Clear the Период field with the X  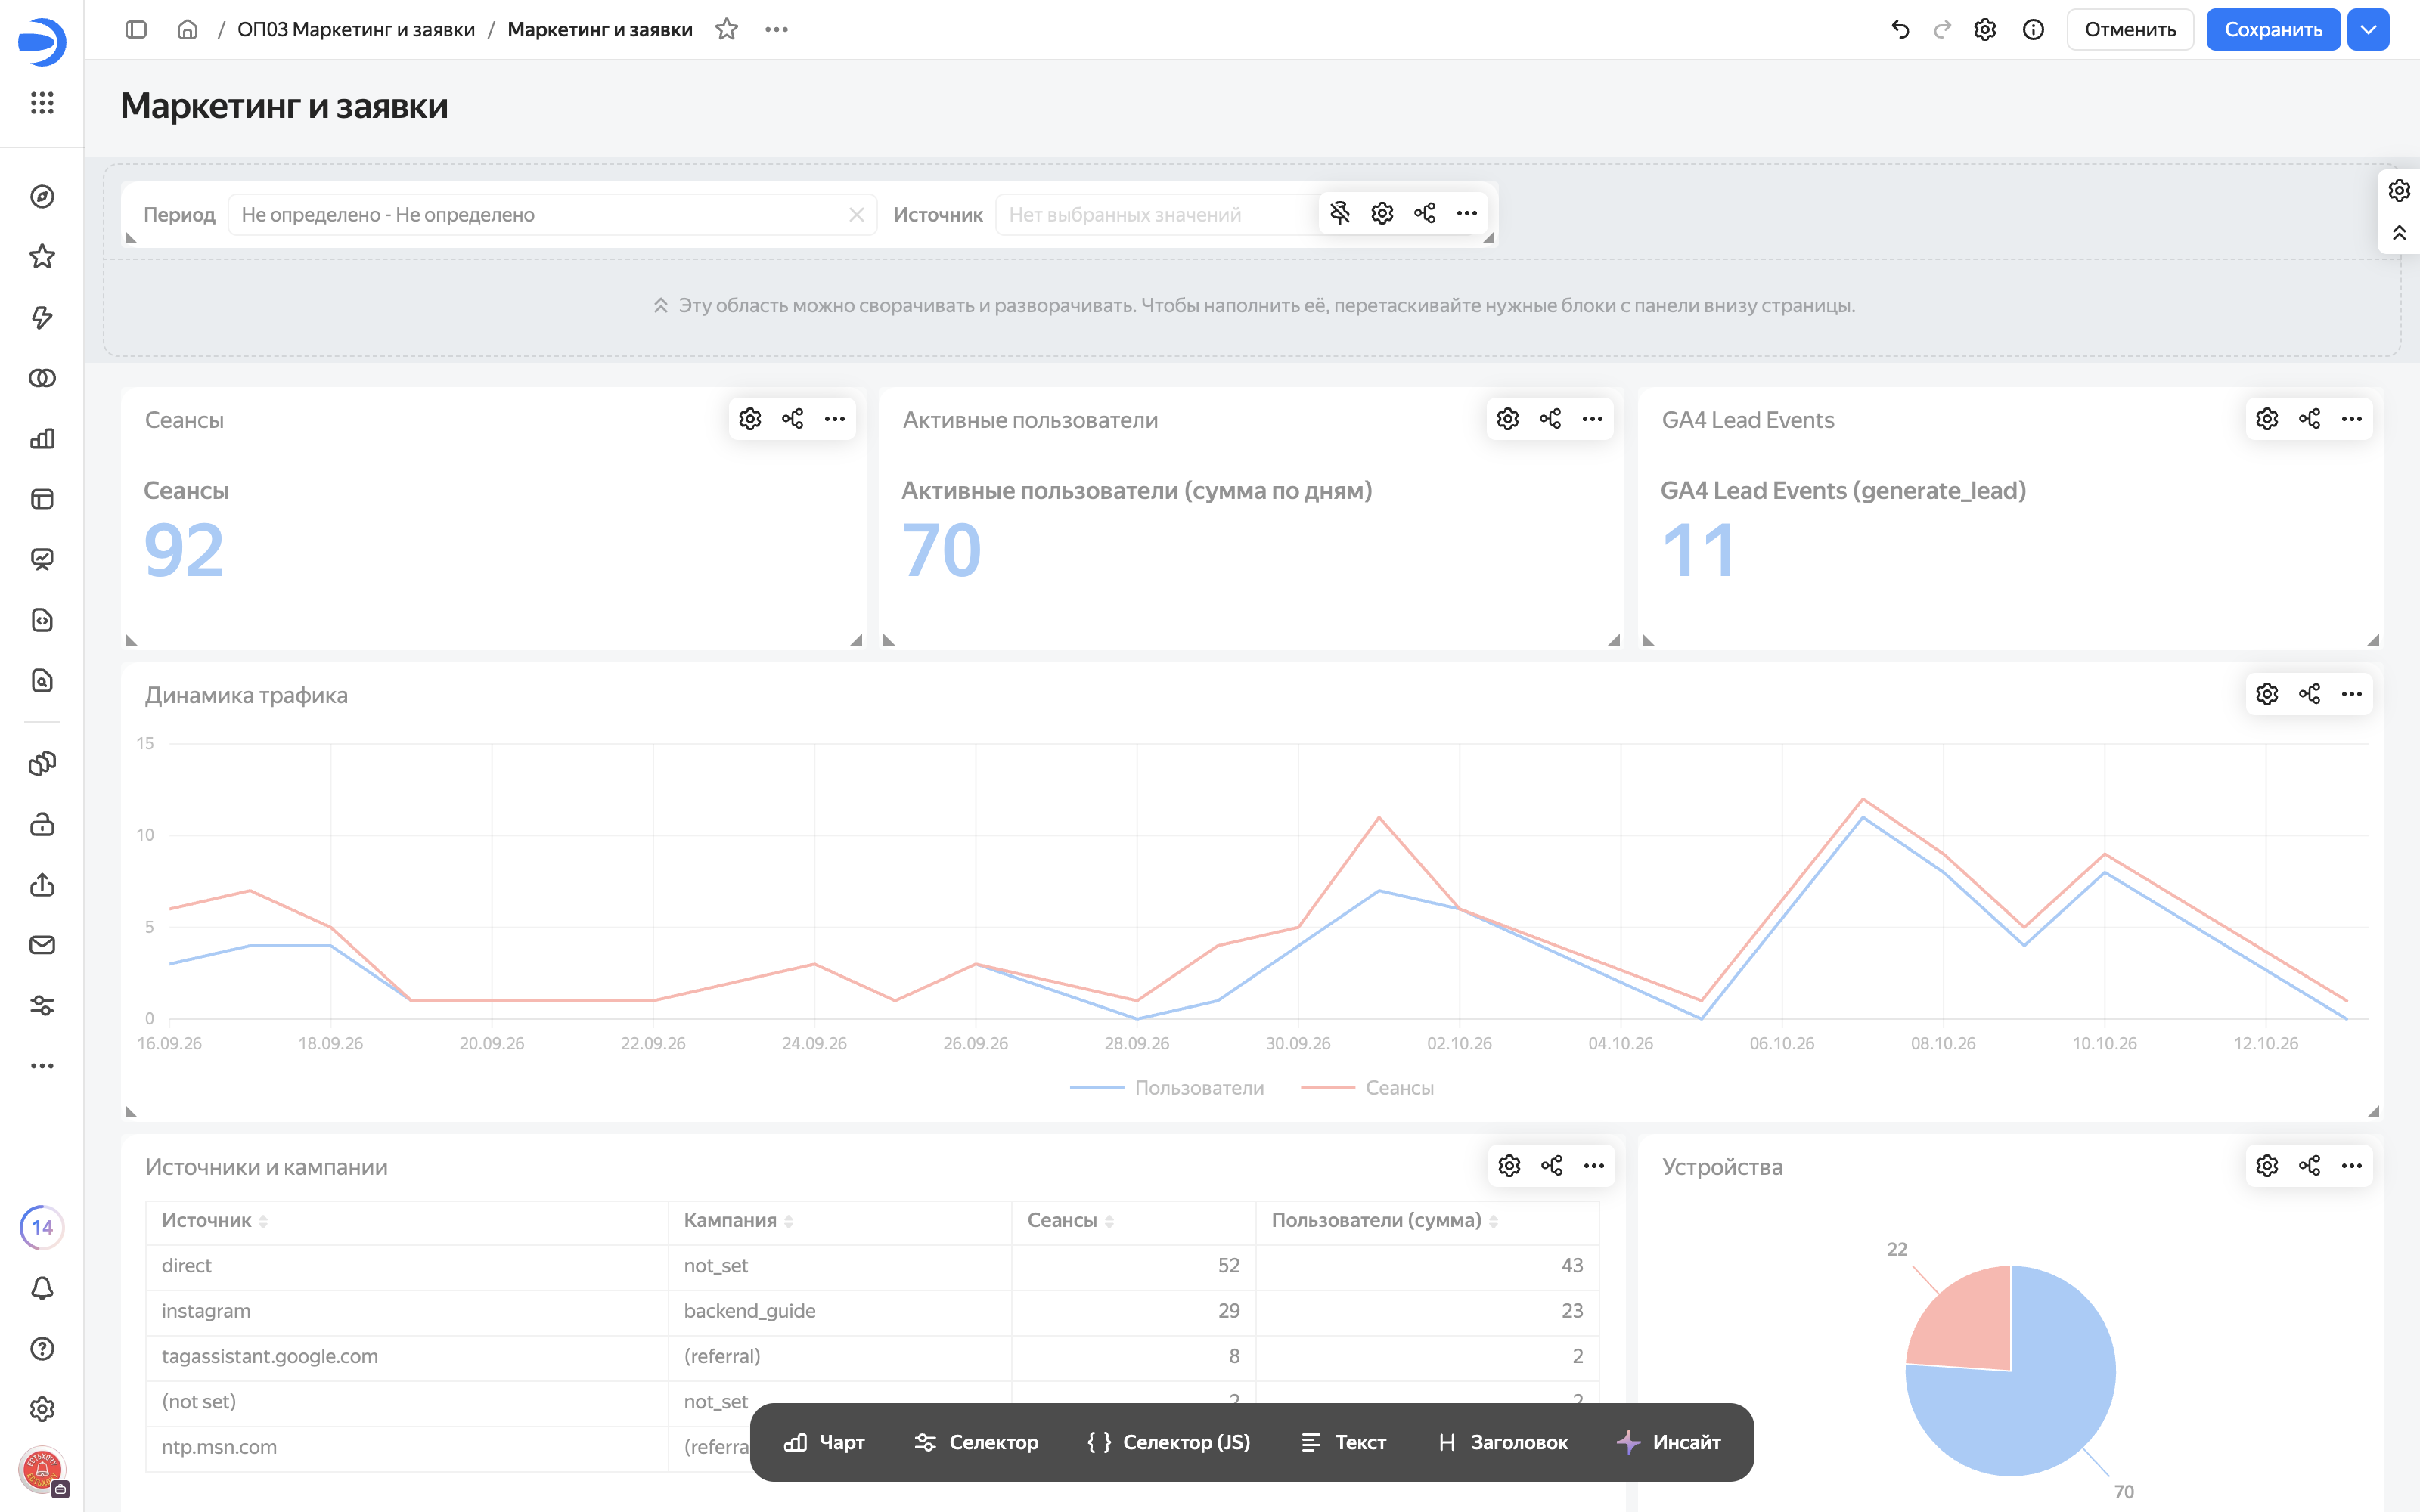[856, 215]
